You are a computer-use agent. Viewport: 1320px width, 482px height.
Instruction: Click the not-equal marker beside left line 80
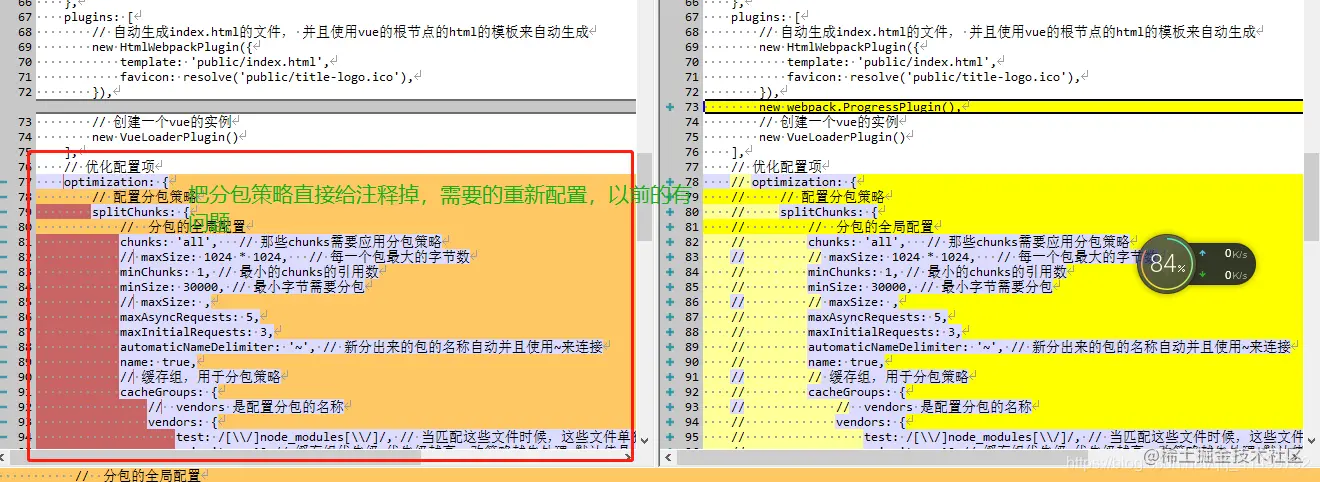[5, 227]
